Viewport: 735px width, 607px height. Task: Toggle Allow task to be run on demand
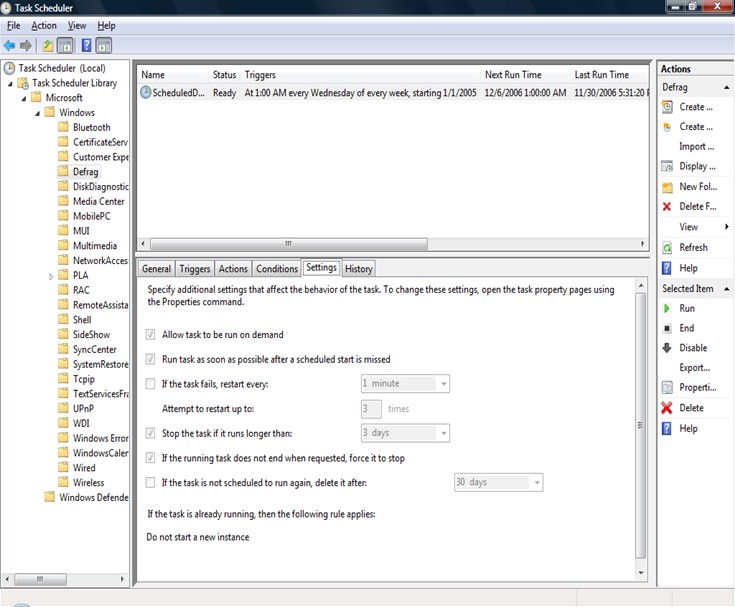coord(150,335)
